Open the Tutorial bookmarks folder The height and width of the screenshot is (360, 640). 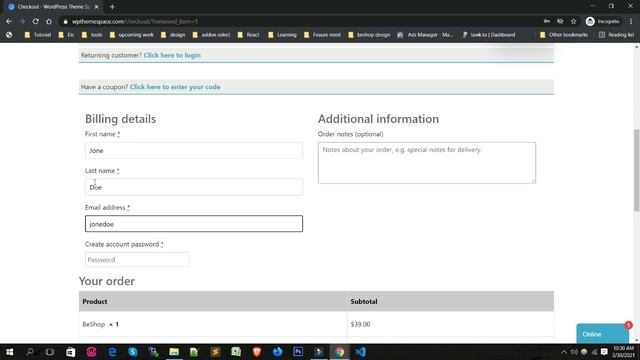tap(38, 35)
